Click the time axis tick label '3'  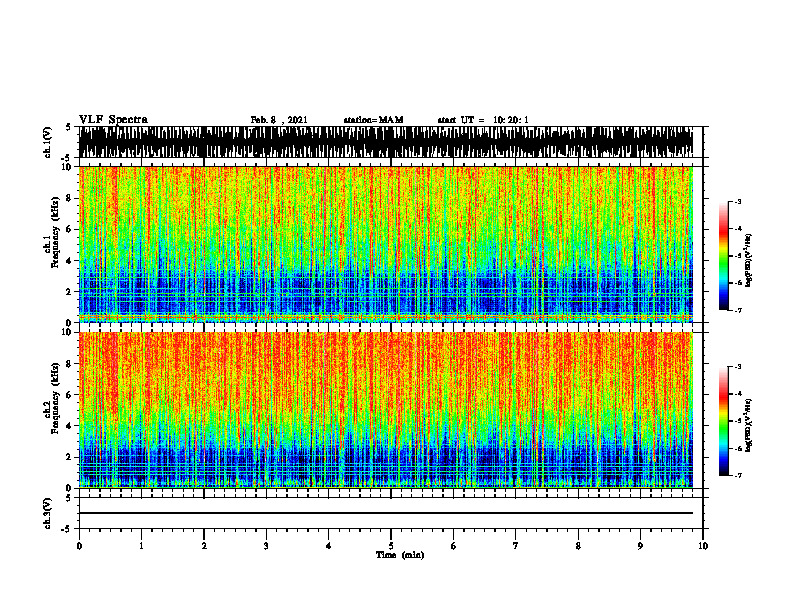click(266, 546)
